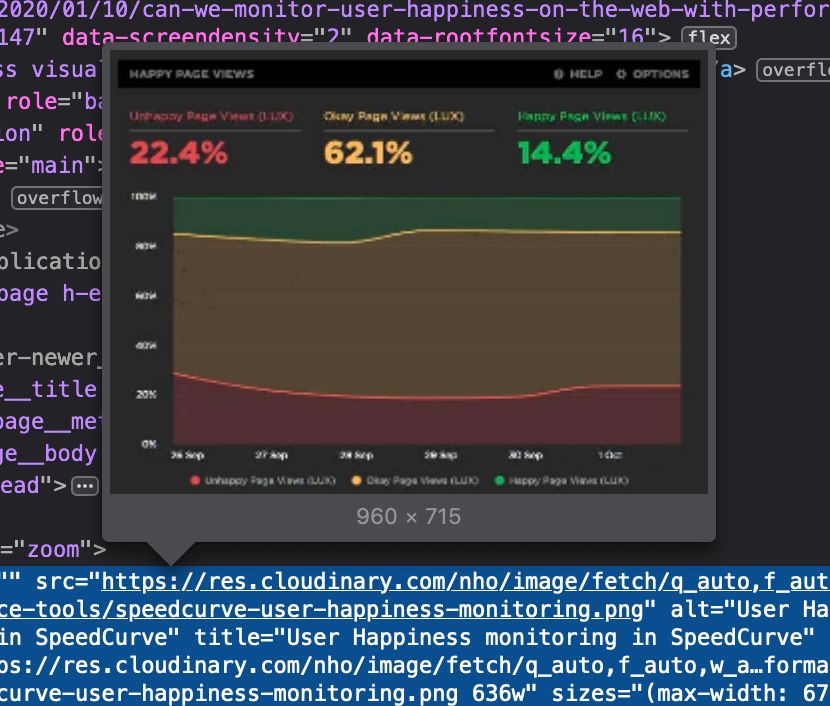Viewport: 830px width, 706px height.
Task: Click the e="main"> element line
Action: pyautogui.click(x=52, y=166)
